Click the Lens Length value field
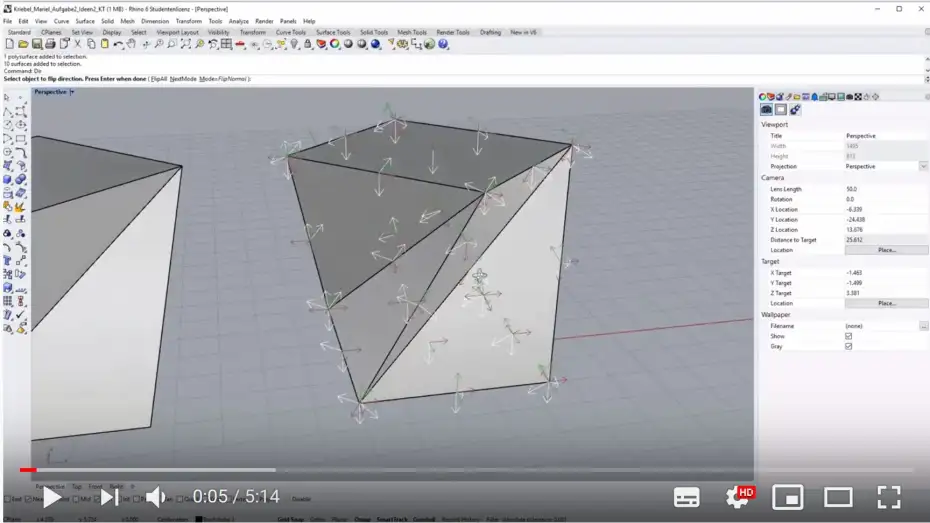930x523 pixels. click(886, 189)
